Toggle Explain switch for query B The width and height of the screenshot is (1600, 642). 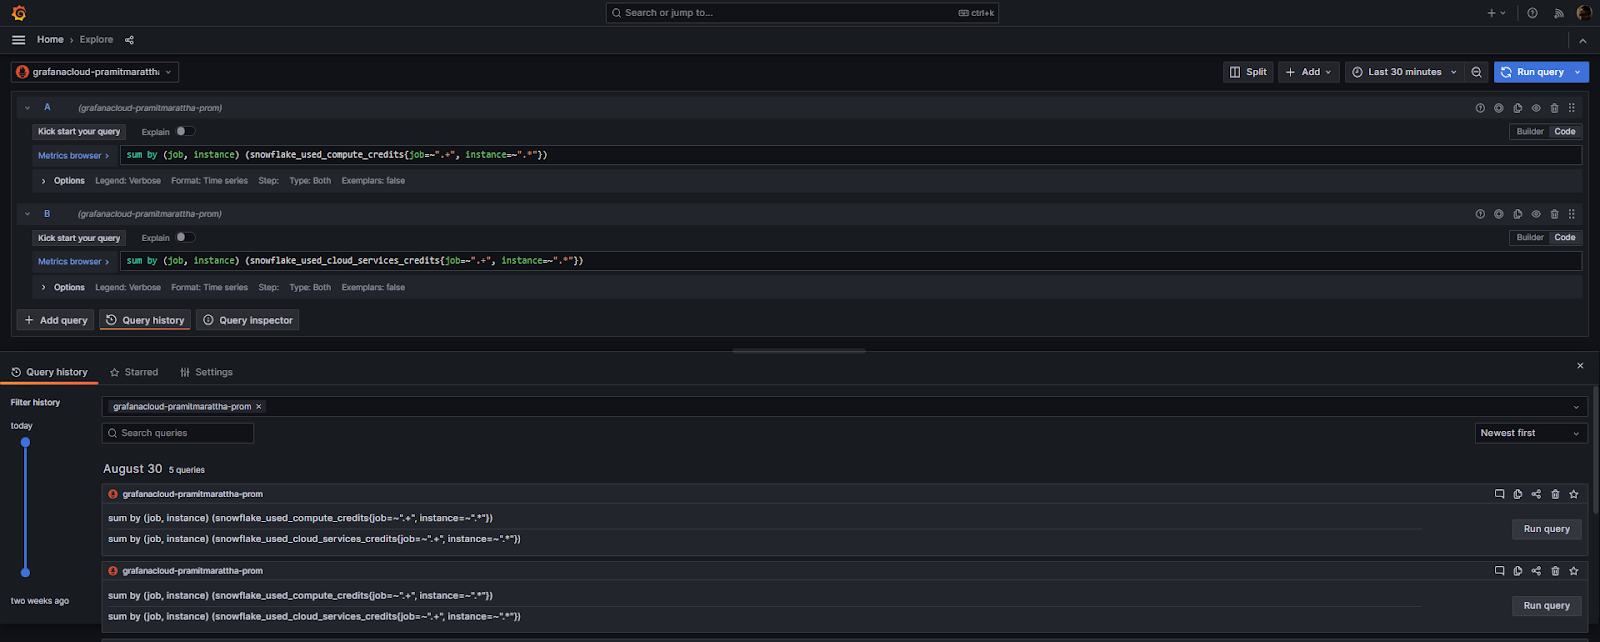185,237
